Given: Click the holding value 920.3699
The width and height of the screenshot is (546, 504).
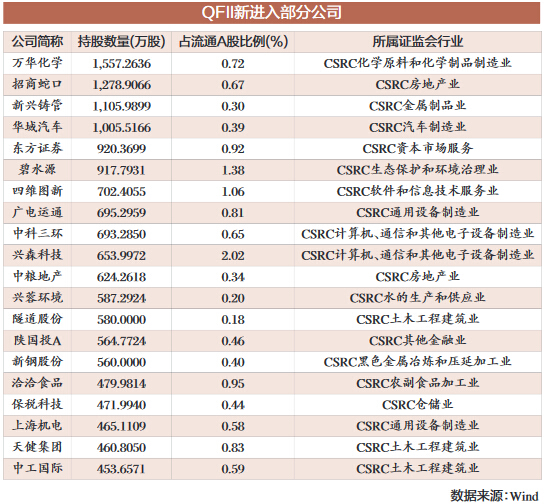Looking at the screenshot, I should (x=121, y=149).
